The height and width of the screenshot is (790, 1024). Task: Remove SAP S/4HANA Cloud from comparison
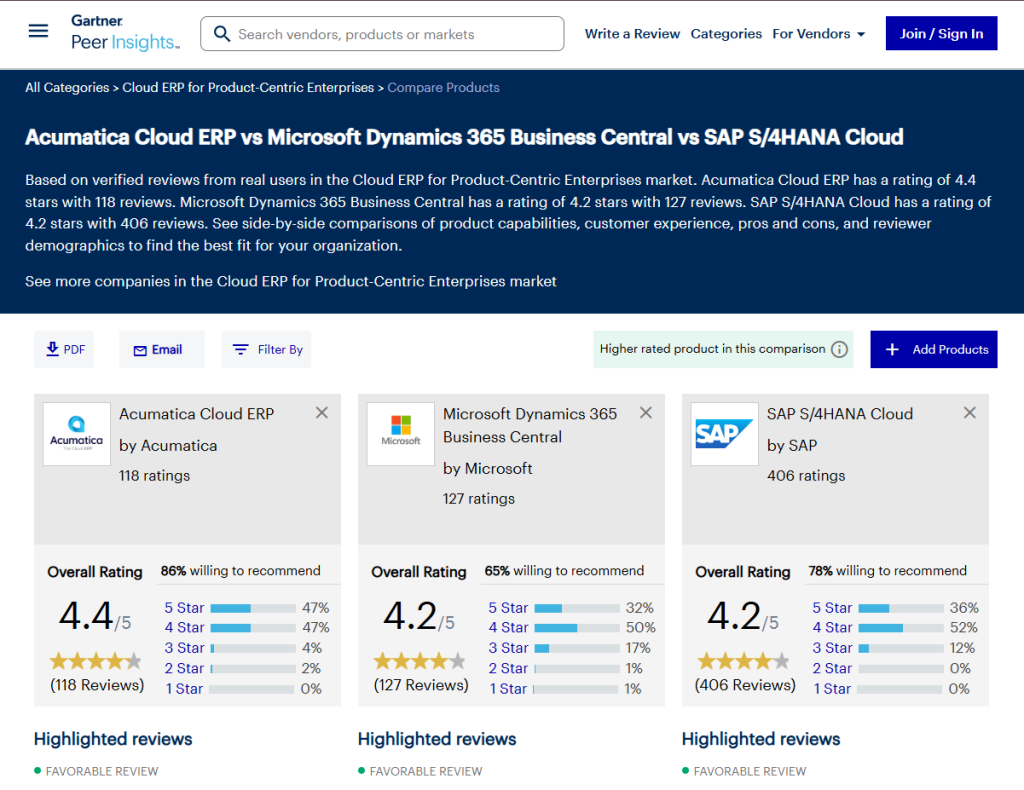click(x=970, y=413)
